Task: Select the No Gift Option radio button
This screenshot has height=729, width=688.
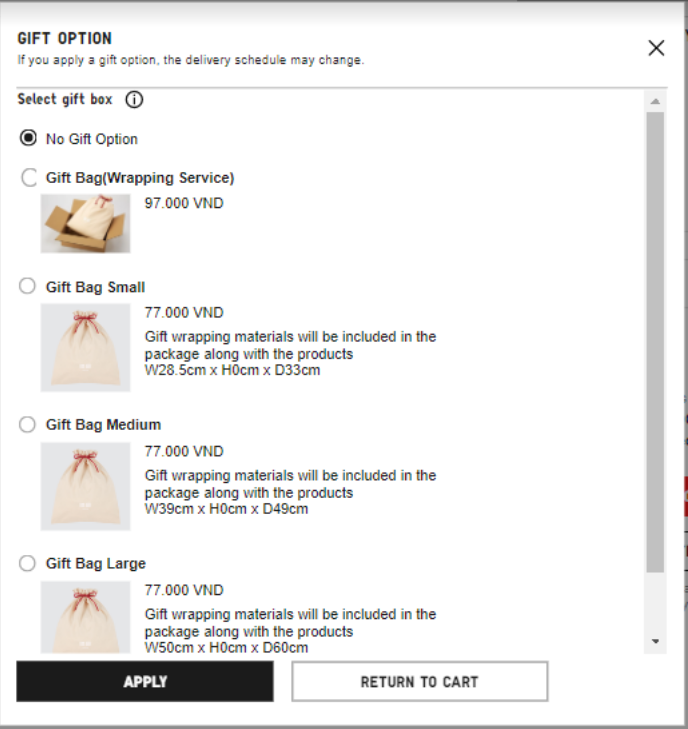Action: click(x=29, y=138)
